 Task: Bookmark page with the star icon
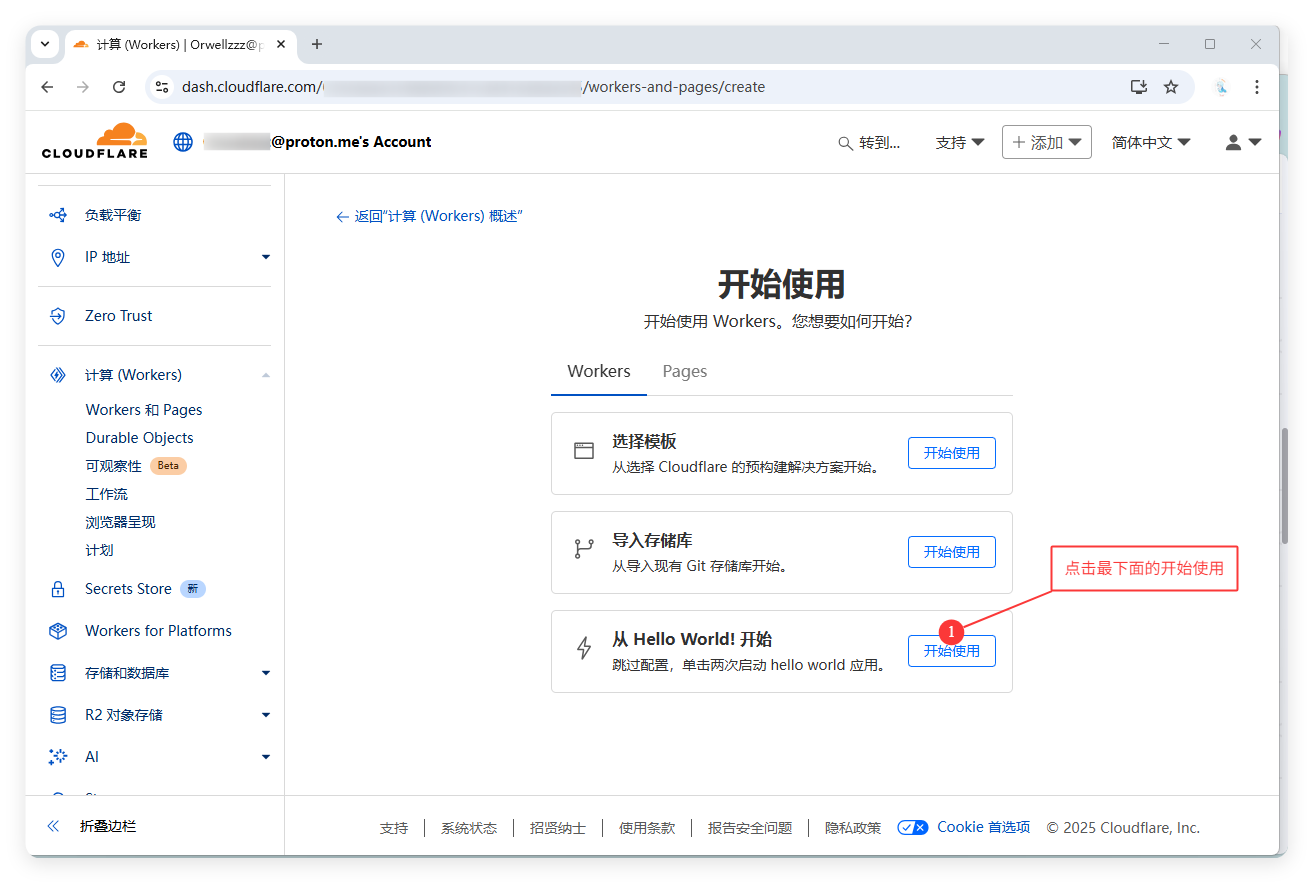pos(1171,87)
